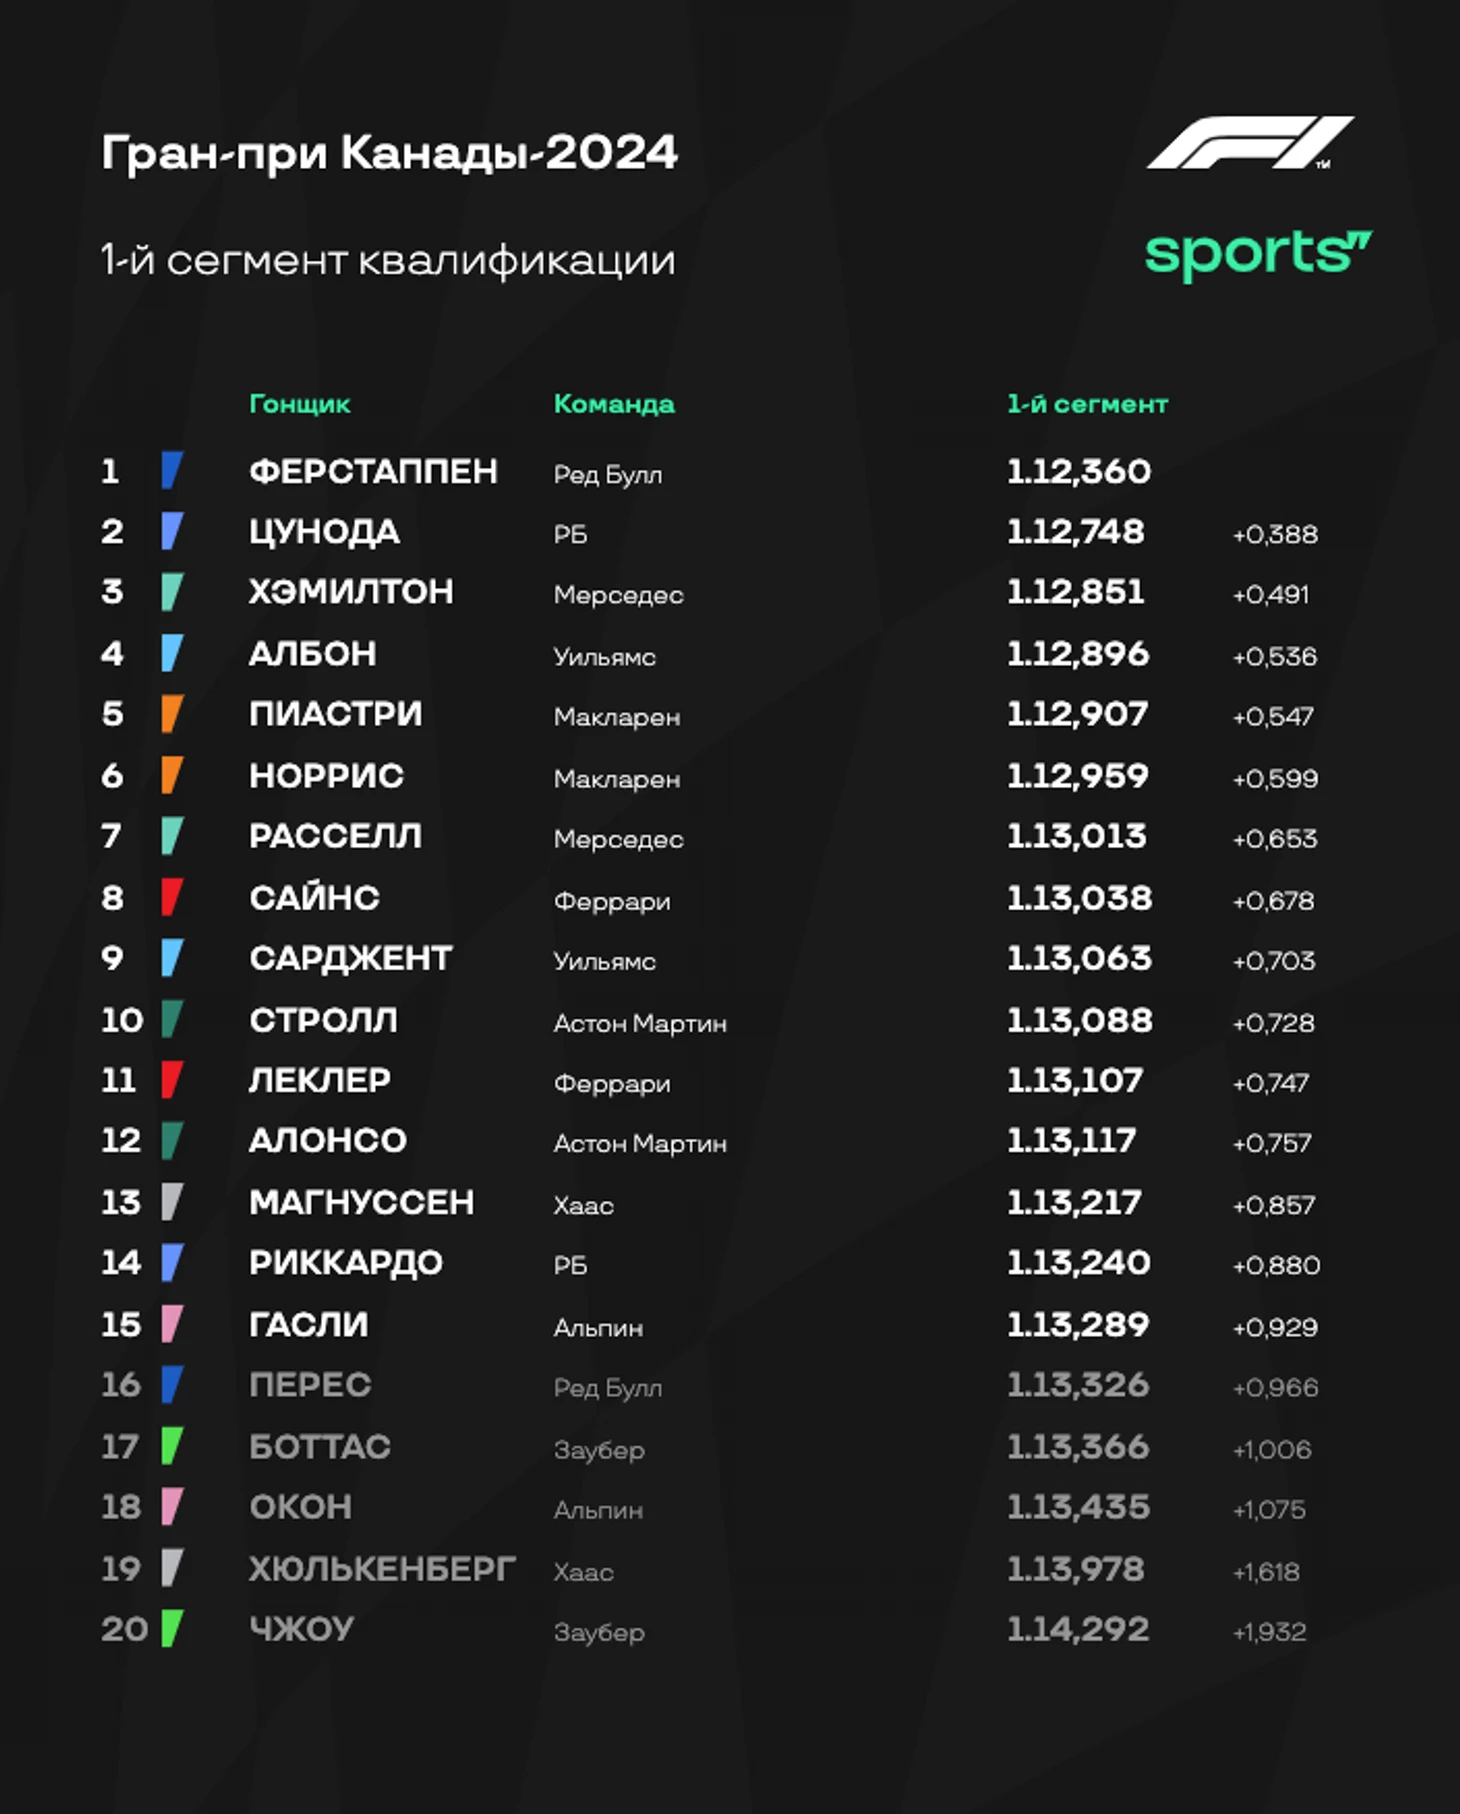Click Red Bull color flag beside Ферстаппен
The width and height of the screenshot is (1460, 1814).
click(172, 470)
